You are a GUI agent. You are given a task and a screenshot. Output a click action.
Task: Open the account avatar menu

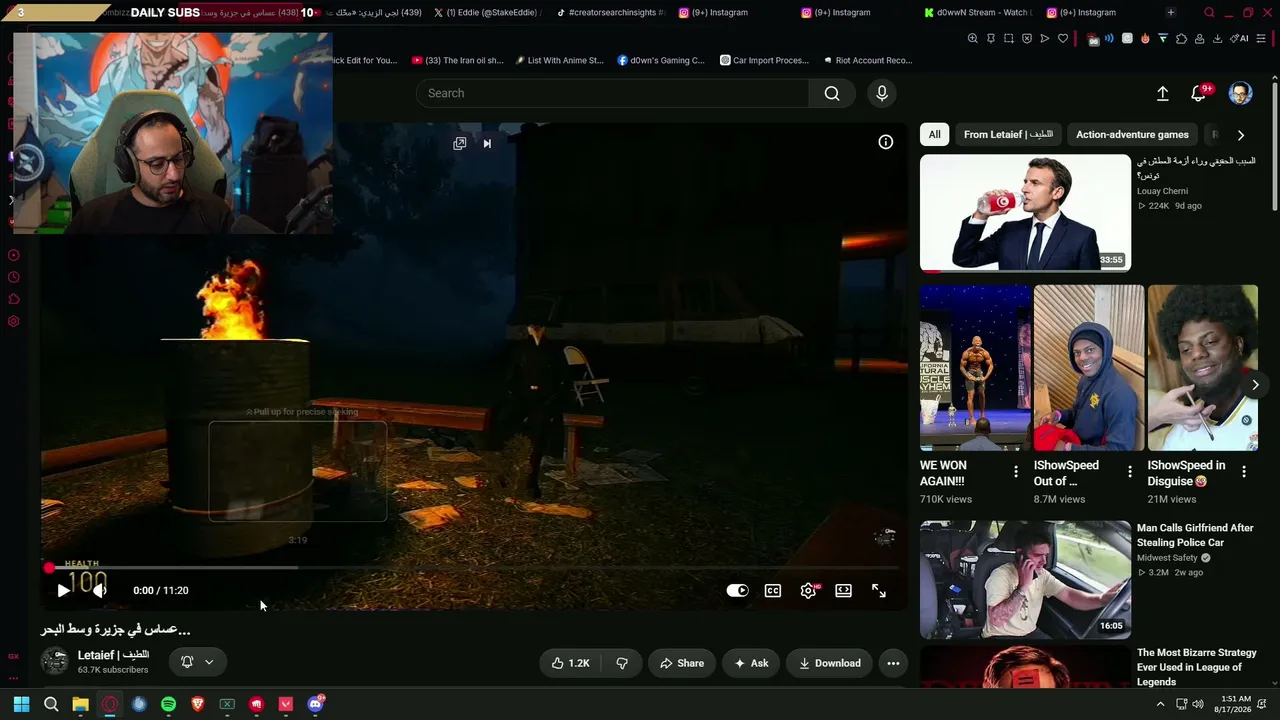1240,93
